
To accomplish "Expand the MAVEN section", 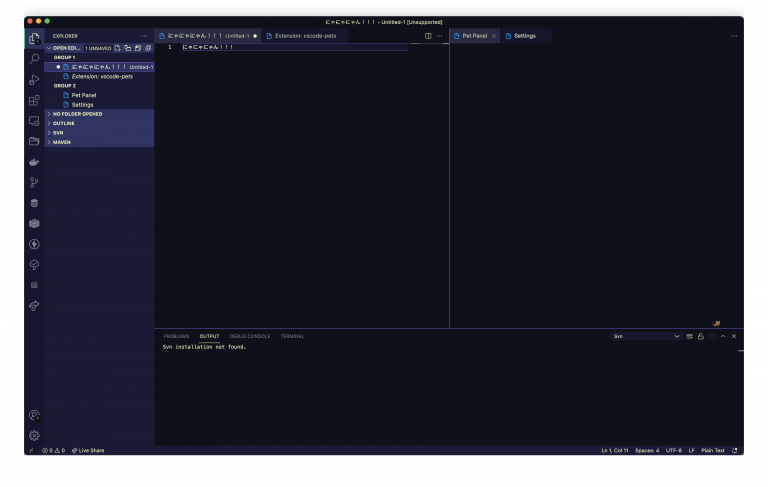I will click(x=61, y=142).
